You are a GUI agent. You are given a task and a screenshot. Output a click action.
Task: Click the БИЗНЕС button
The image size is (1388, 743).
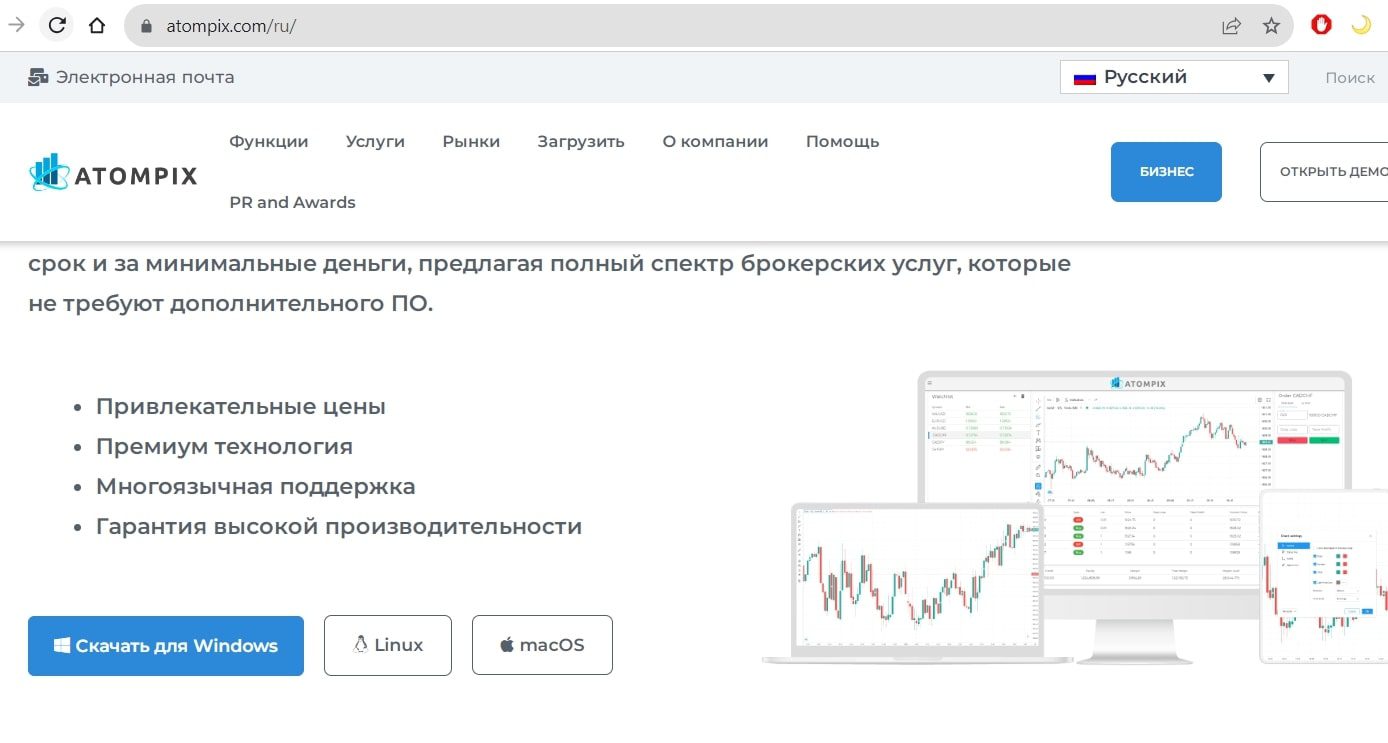(x=1166, y=172)
